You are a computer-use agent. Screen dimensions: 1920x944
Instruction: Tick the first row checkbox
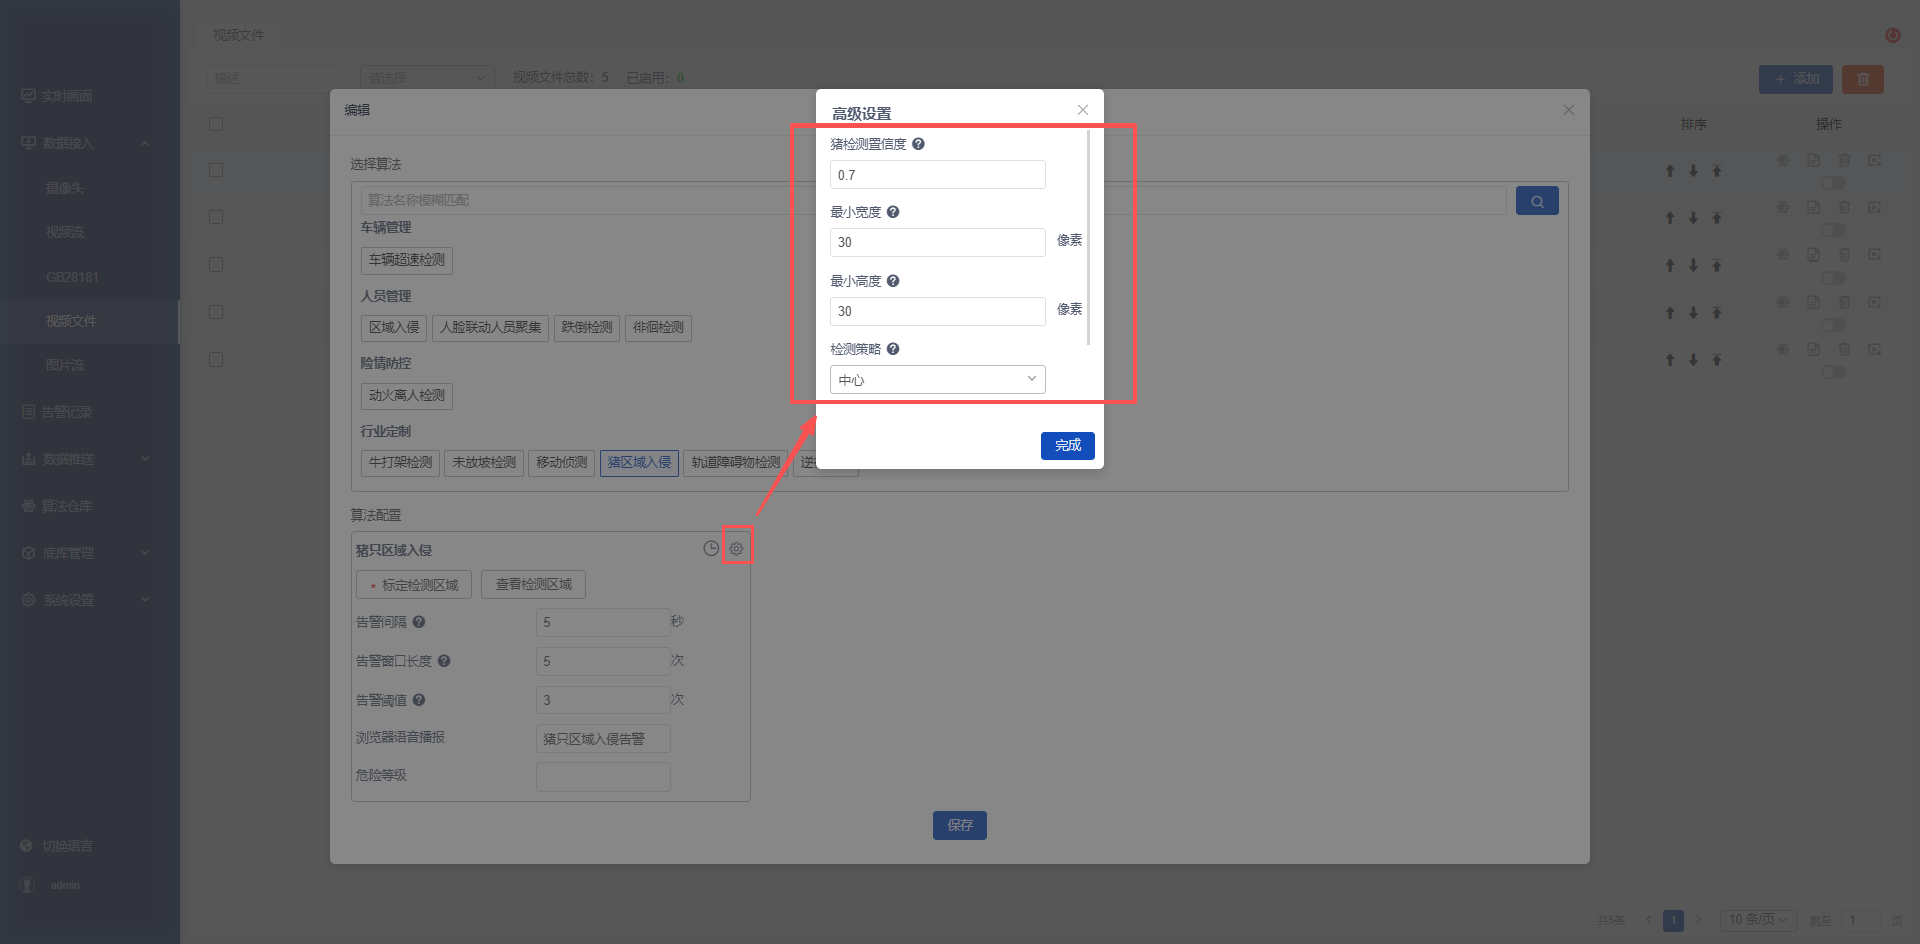point(216,170)
